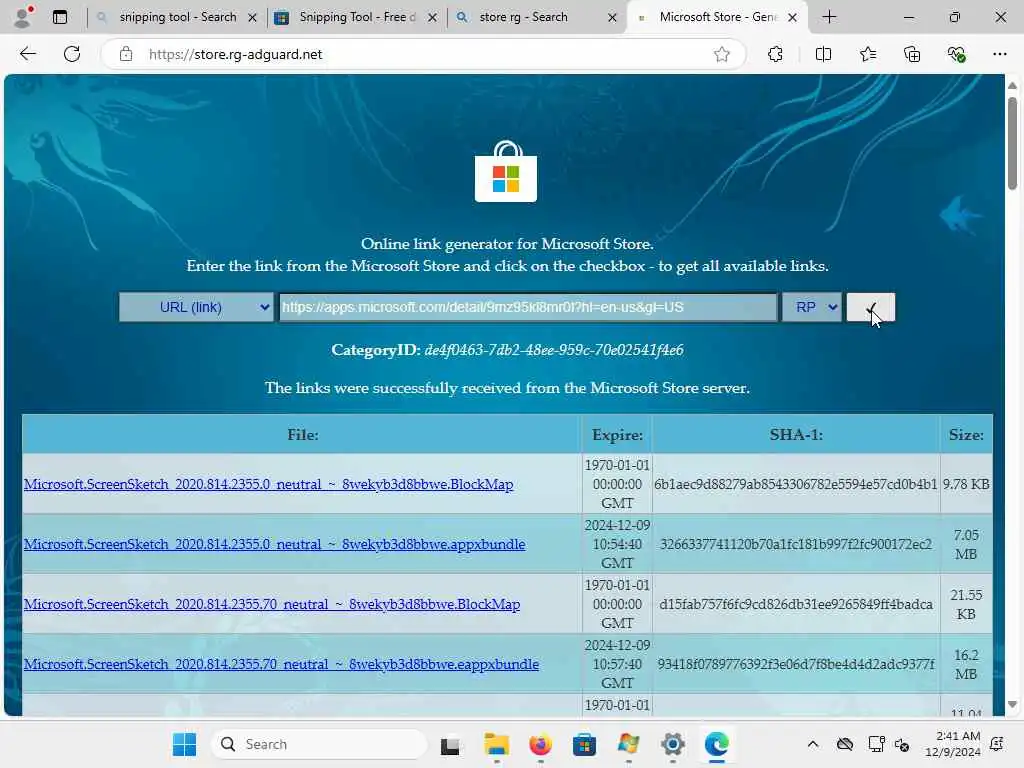
Task: Toggle split screen icon in toolbar
Action: (823, 54)
